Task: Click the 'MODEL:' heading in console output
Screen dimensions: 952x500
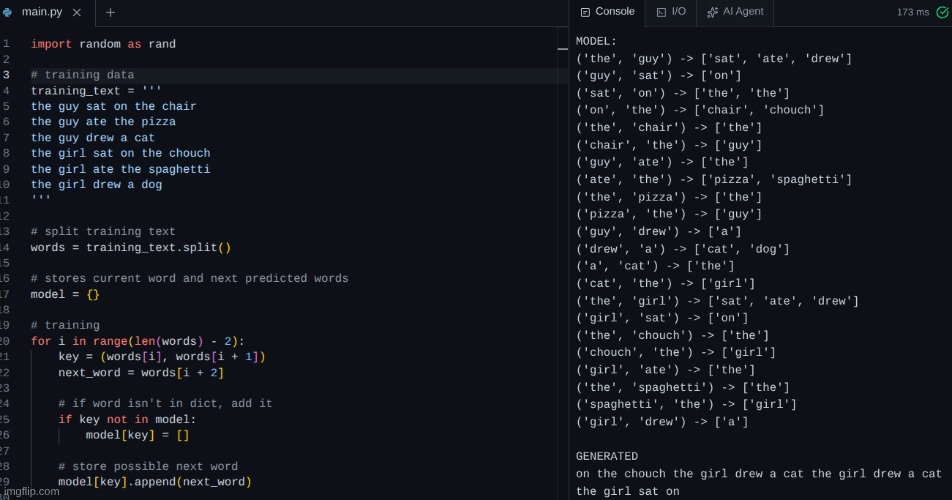Action: (596, 41)
